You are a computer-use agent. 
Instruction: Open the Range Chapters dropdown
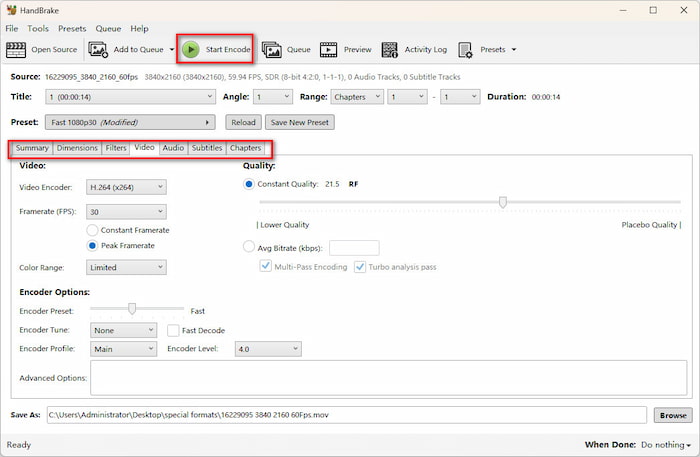pyautogui.click(x=357, y=97)
